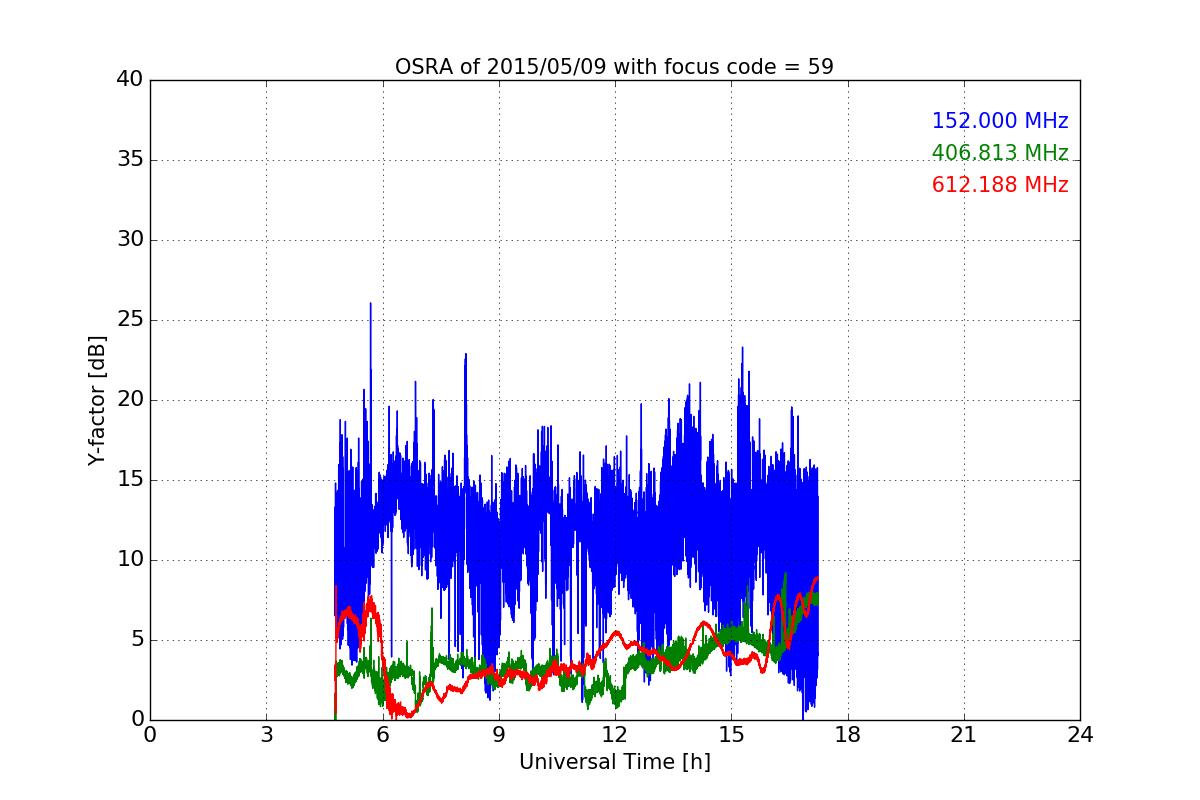Screen dimensions: 1200x800
Task: Click the x-axis tick label 21
Action: click(x=964, y=735)
